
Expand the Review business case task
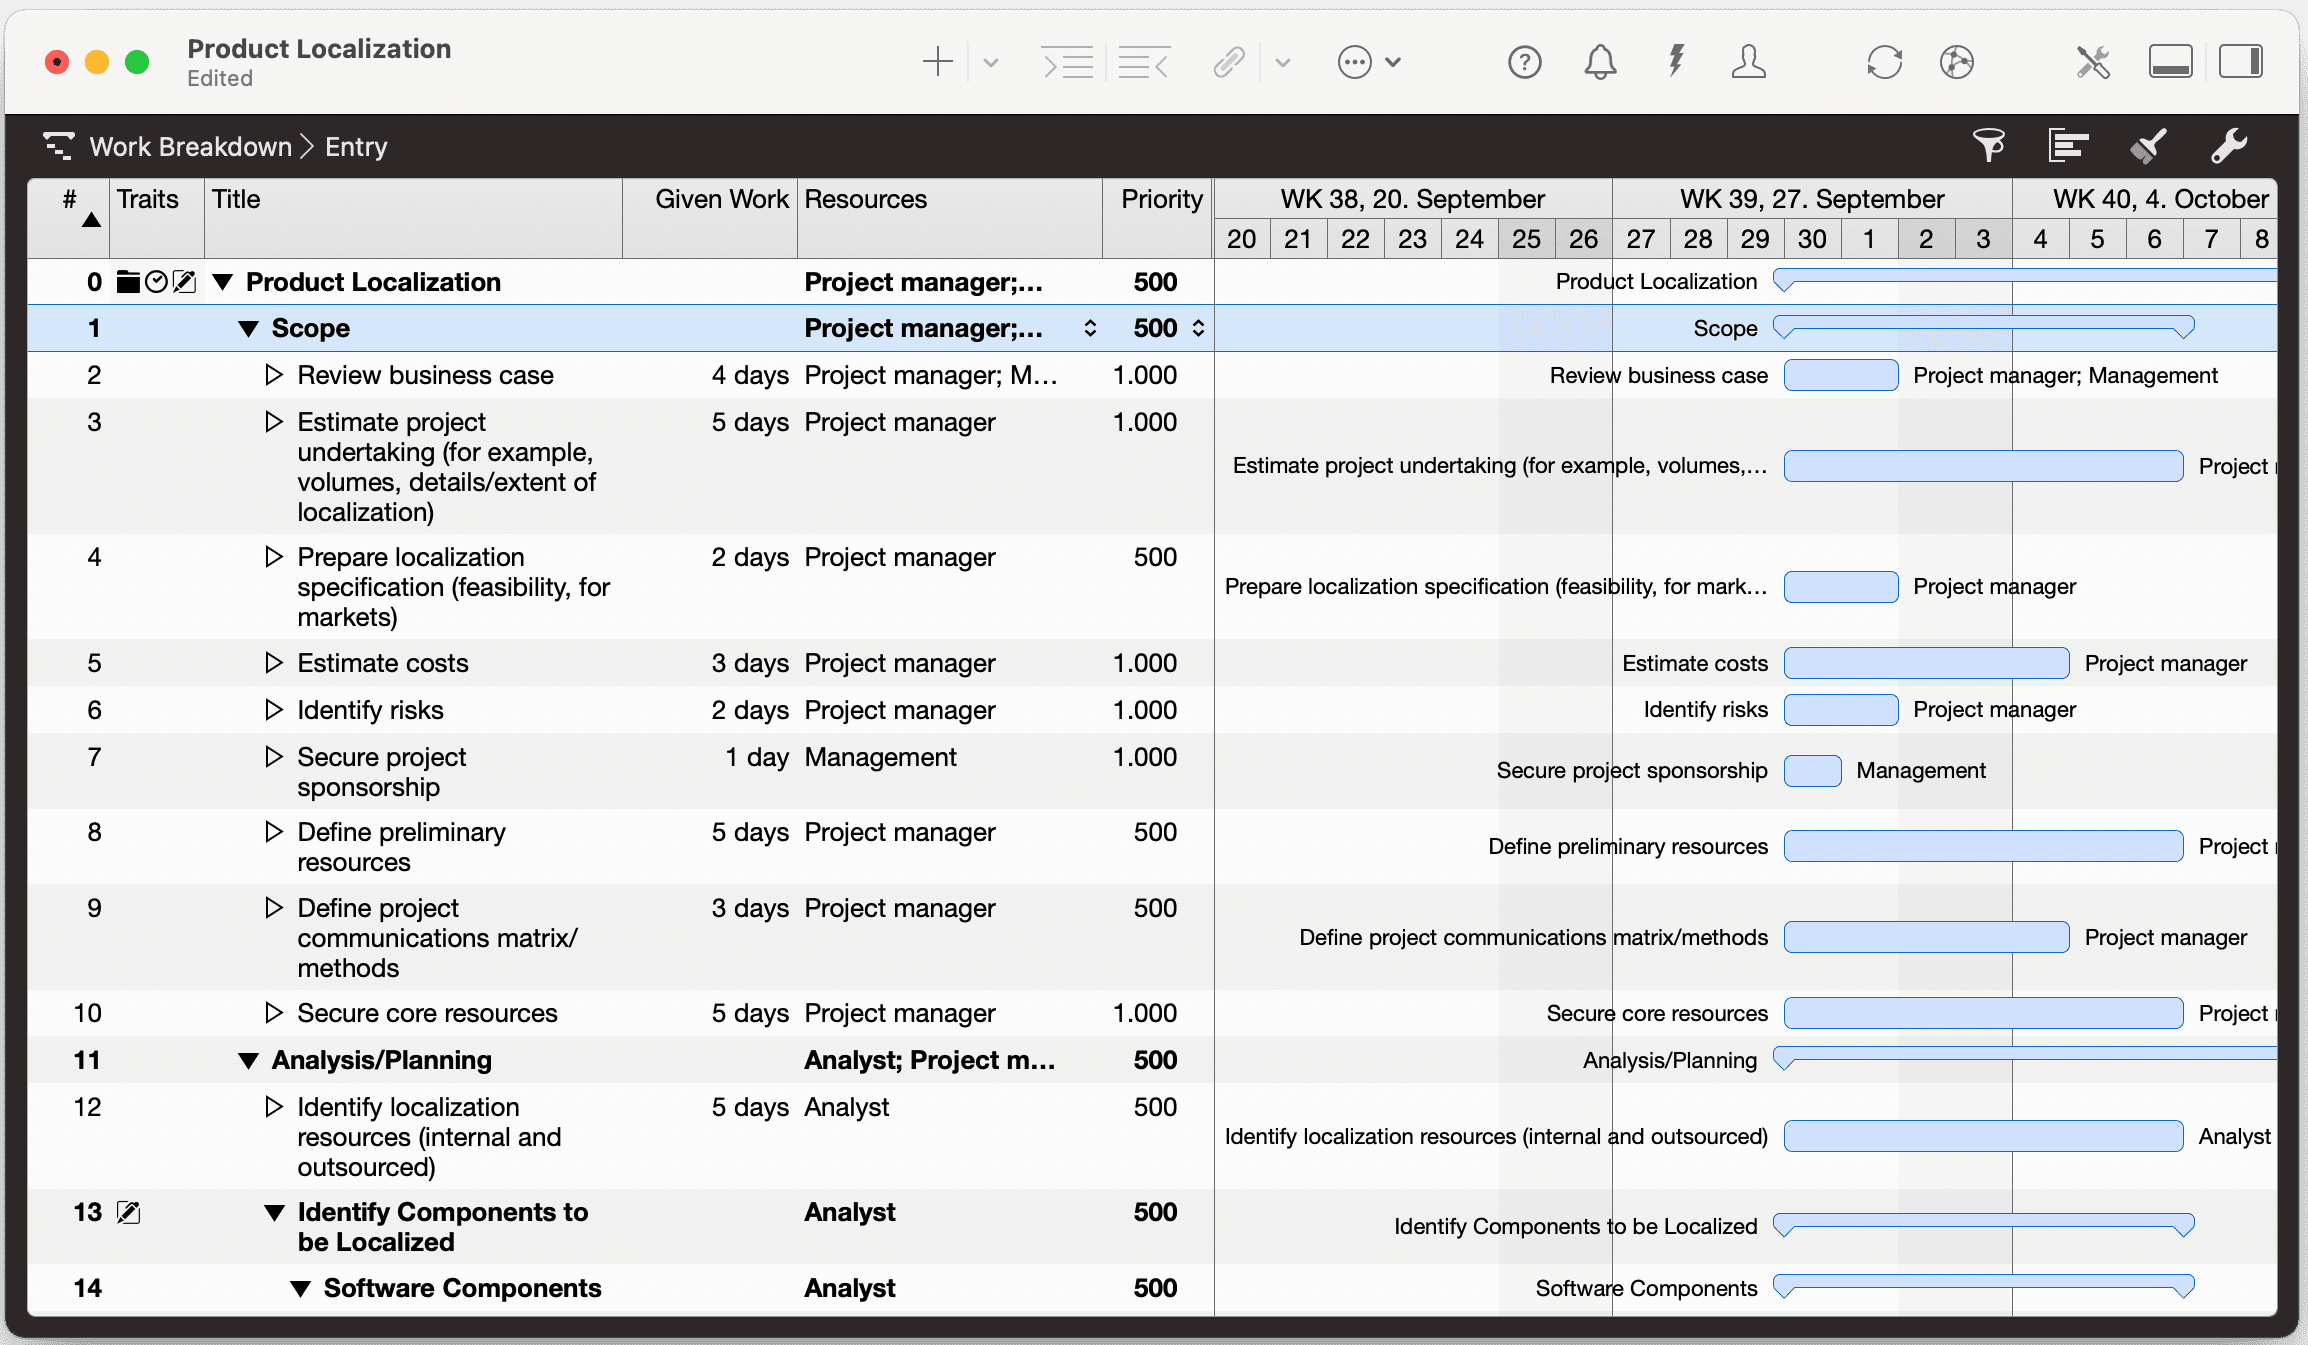click(273, 375)
